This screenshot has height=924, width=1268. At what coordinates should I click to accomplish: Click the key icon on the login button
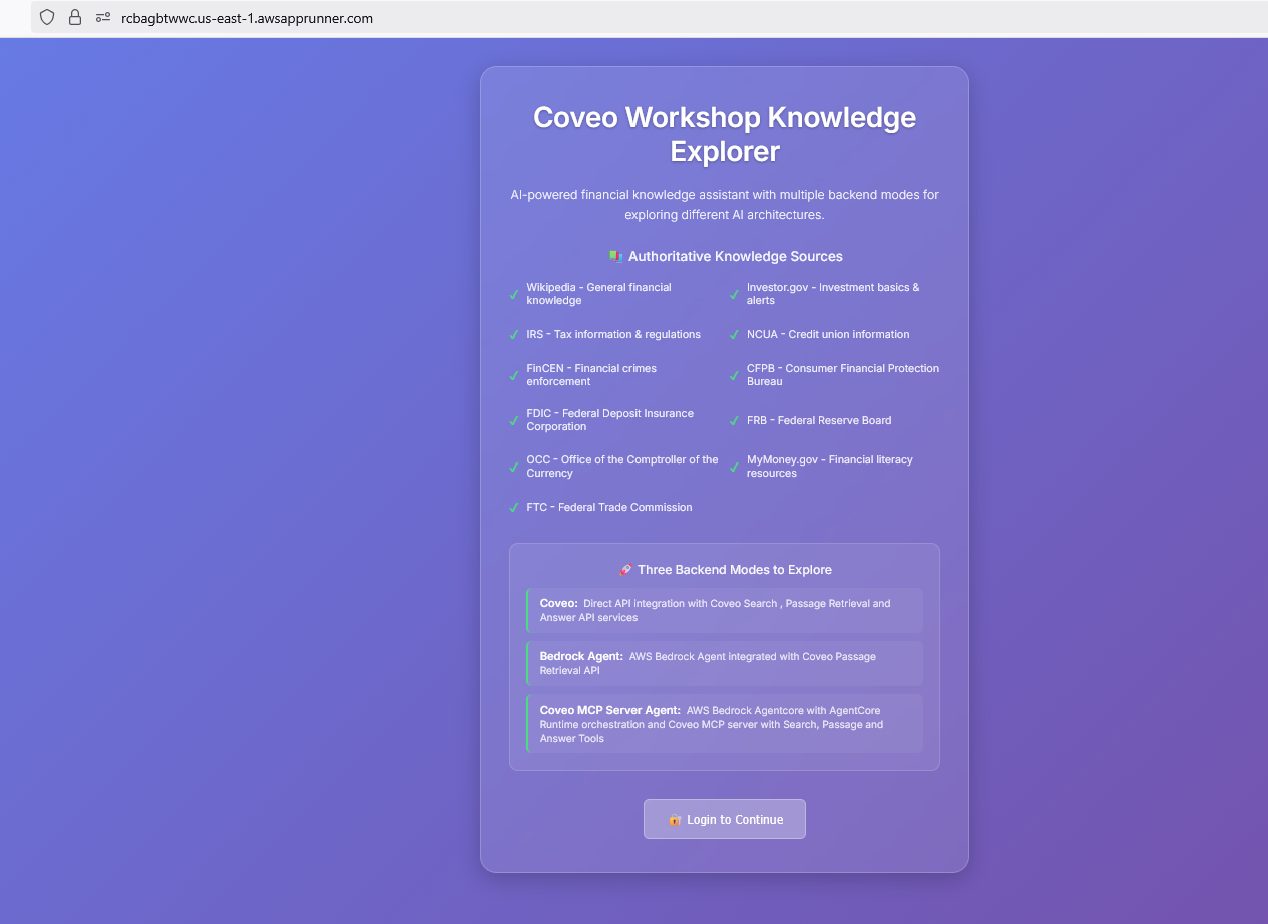(674, 819)
